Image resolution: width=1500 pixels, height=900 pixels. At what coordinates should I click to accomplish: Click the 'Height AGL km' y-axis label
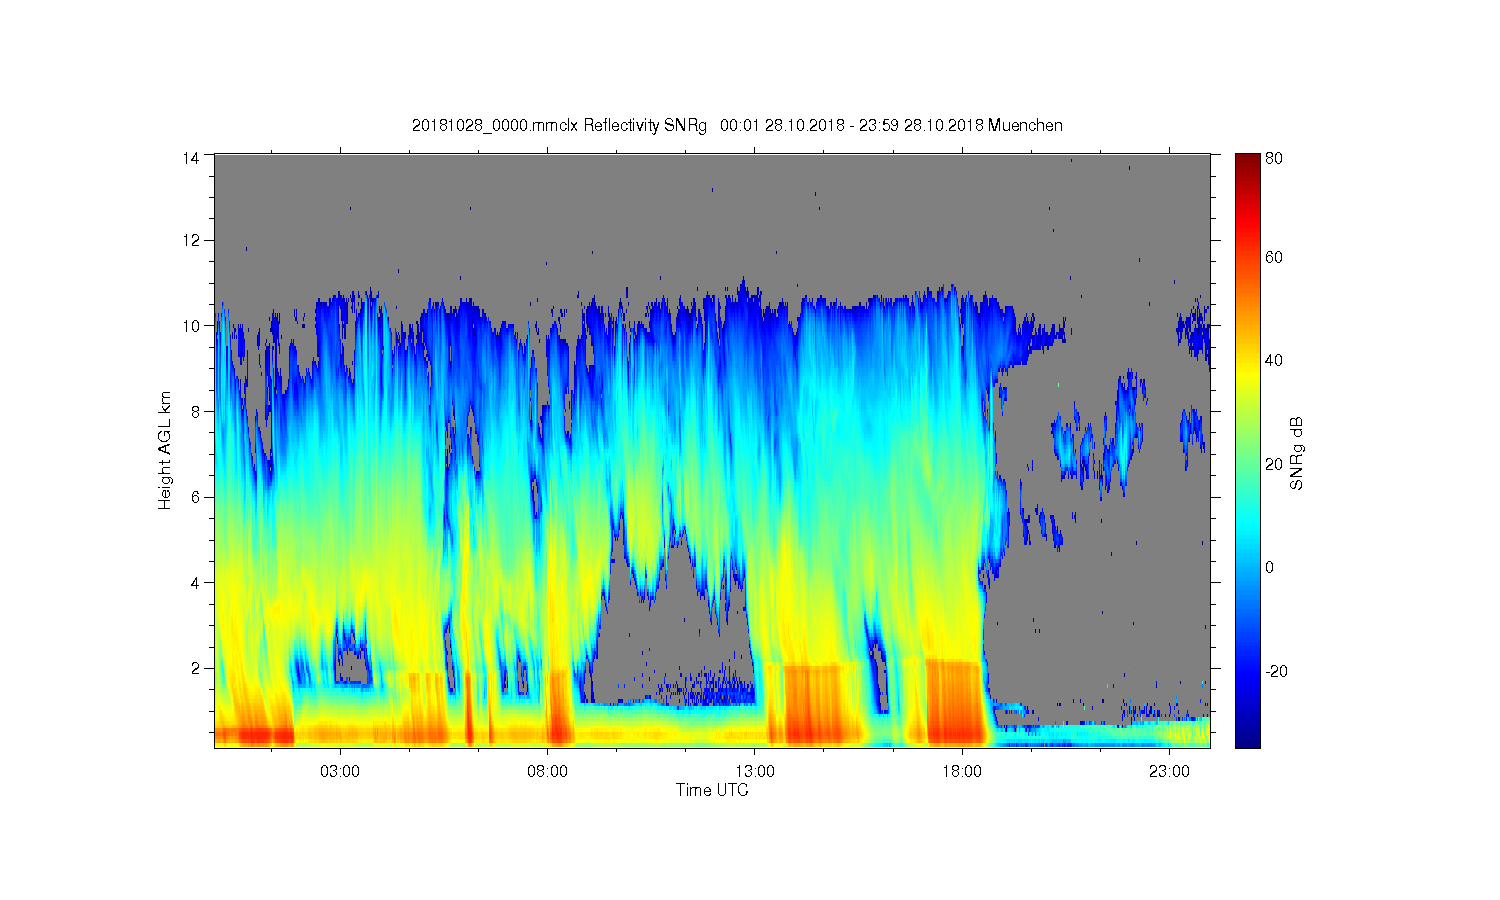point(165,450)
